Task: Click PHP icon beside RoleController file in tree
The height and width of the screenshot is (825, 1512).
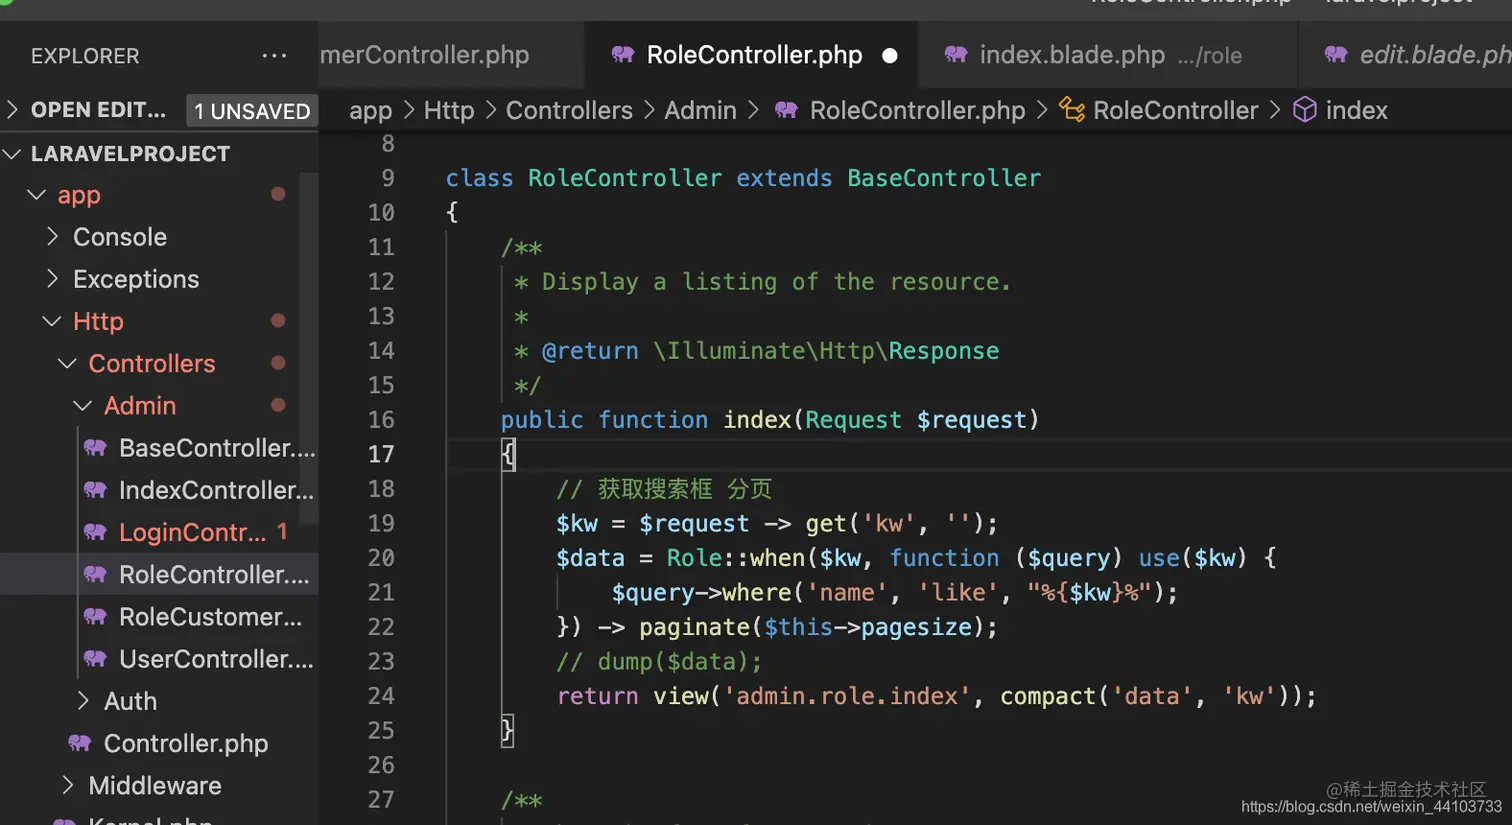Action: click(x=96, y=574)
